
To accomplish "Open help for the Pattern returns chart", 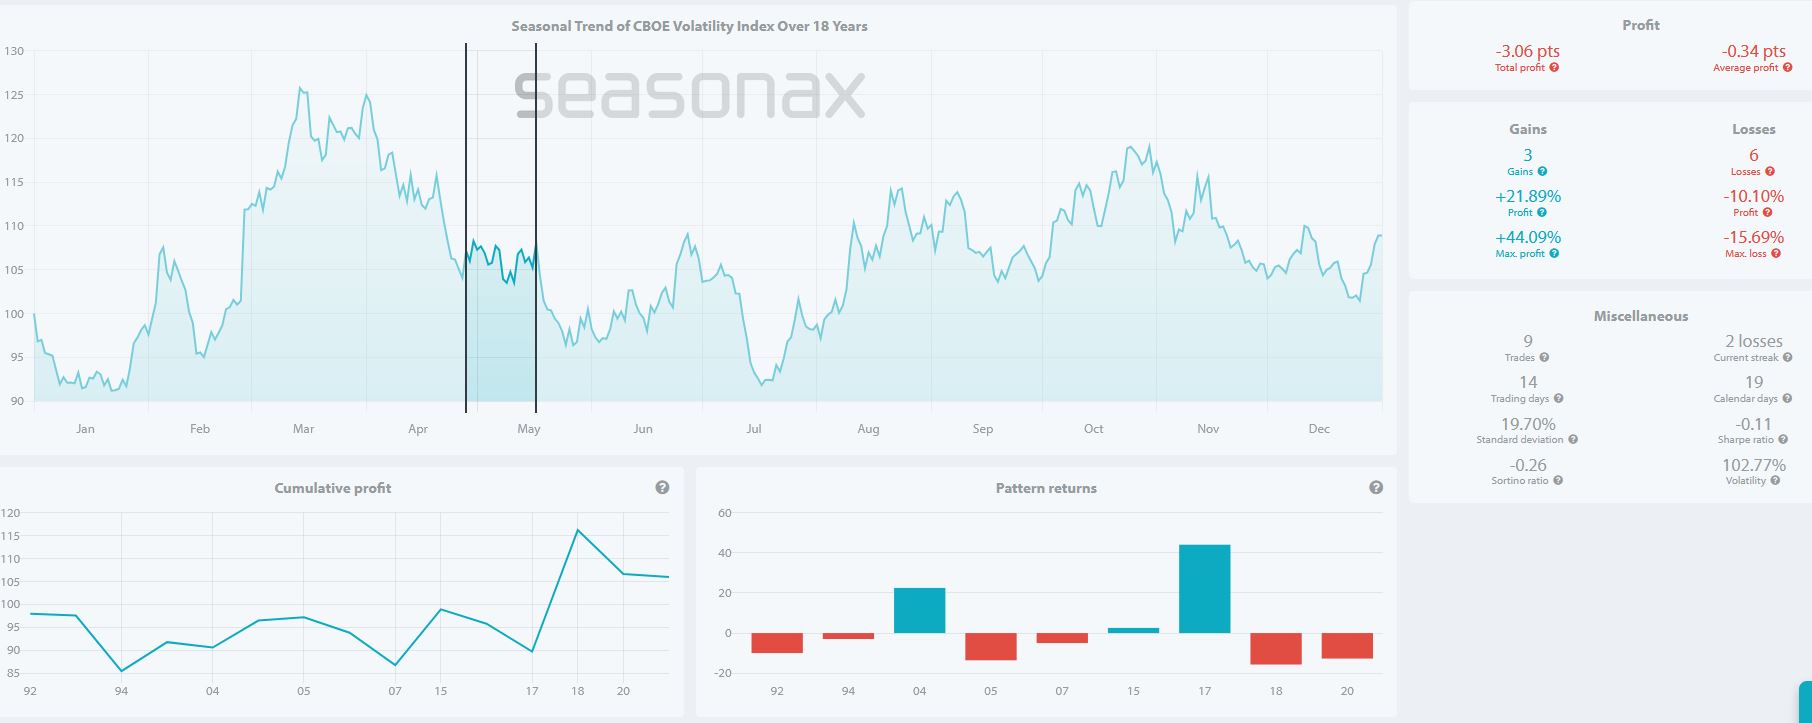I will [x=1376, y=488].
